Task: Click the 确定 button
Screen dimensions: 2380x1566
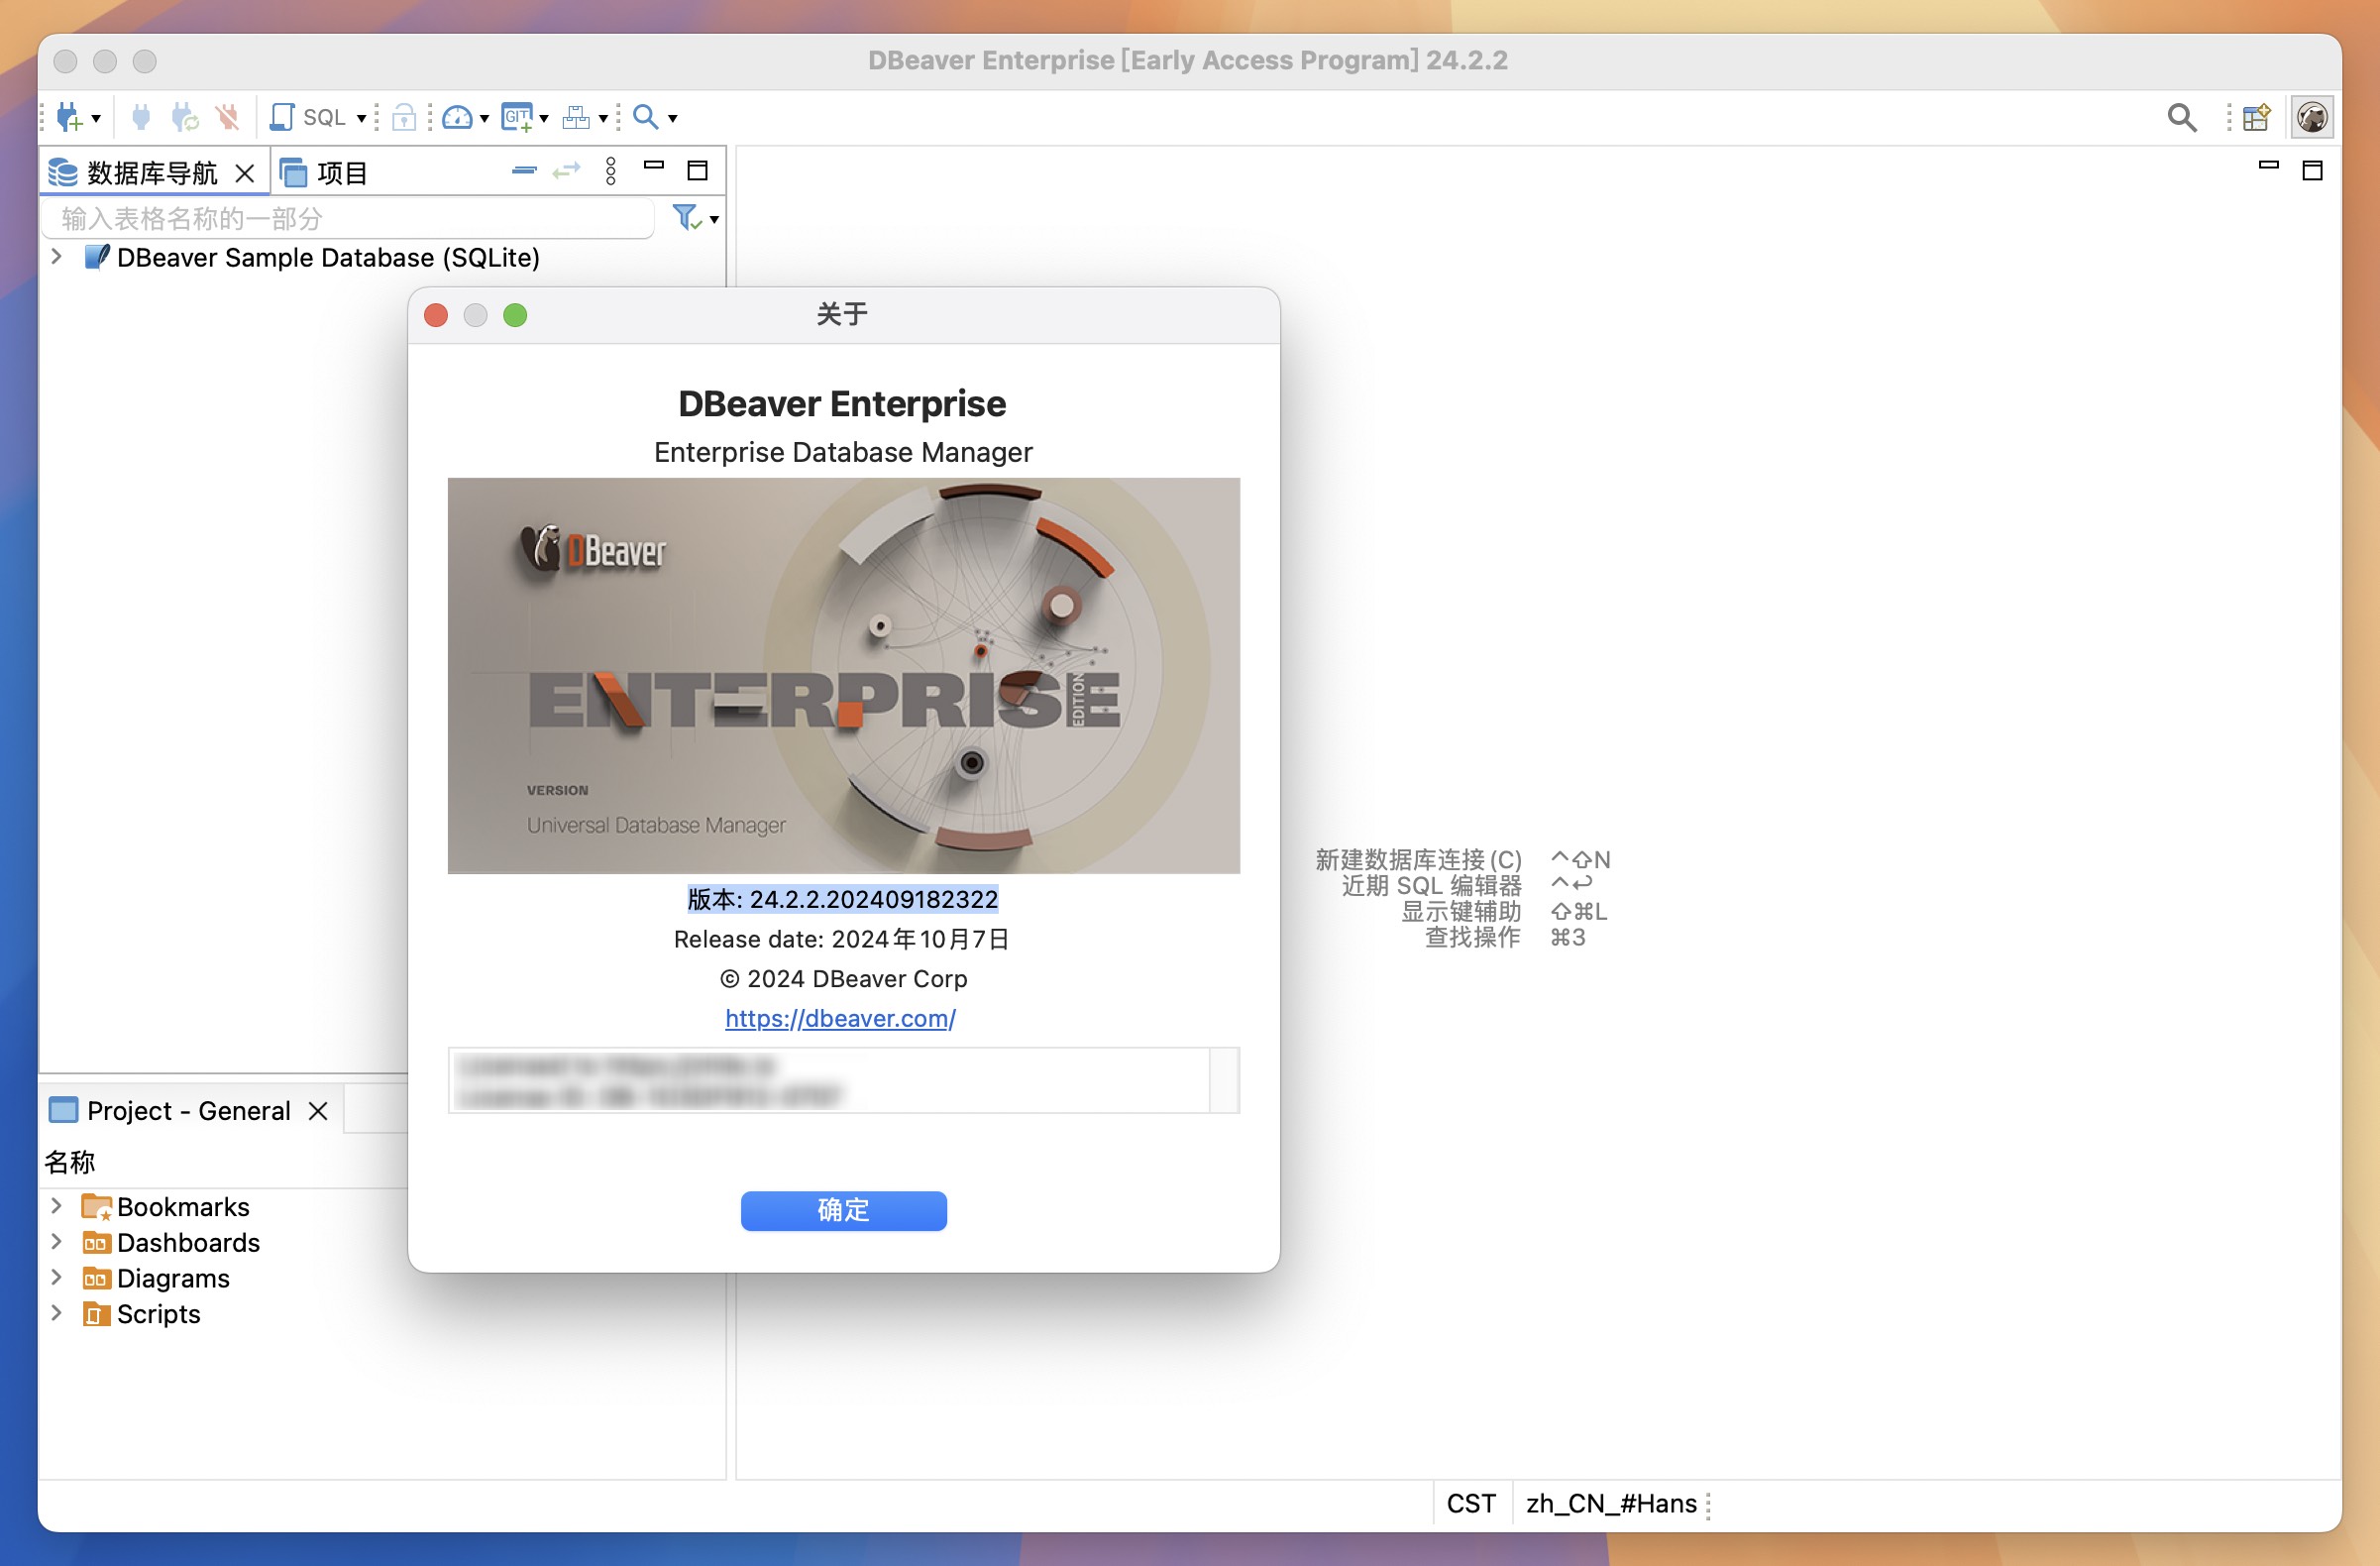Action: [x=843, y=1210]
